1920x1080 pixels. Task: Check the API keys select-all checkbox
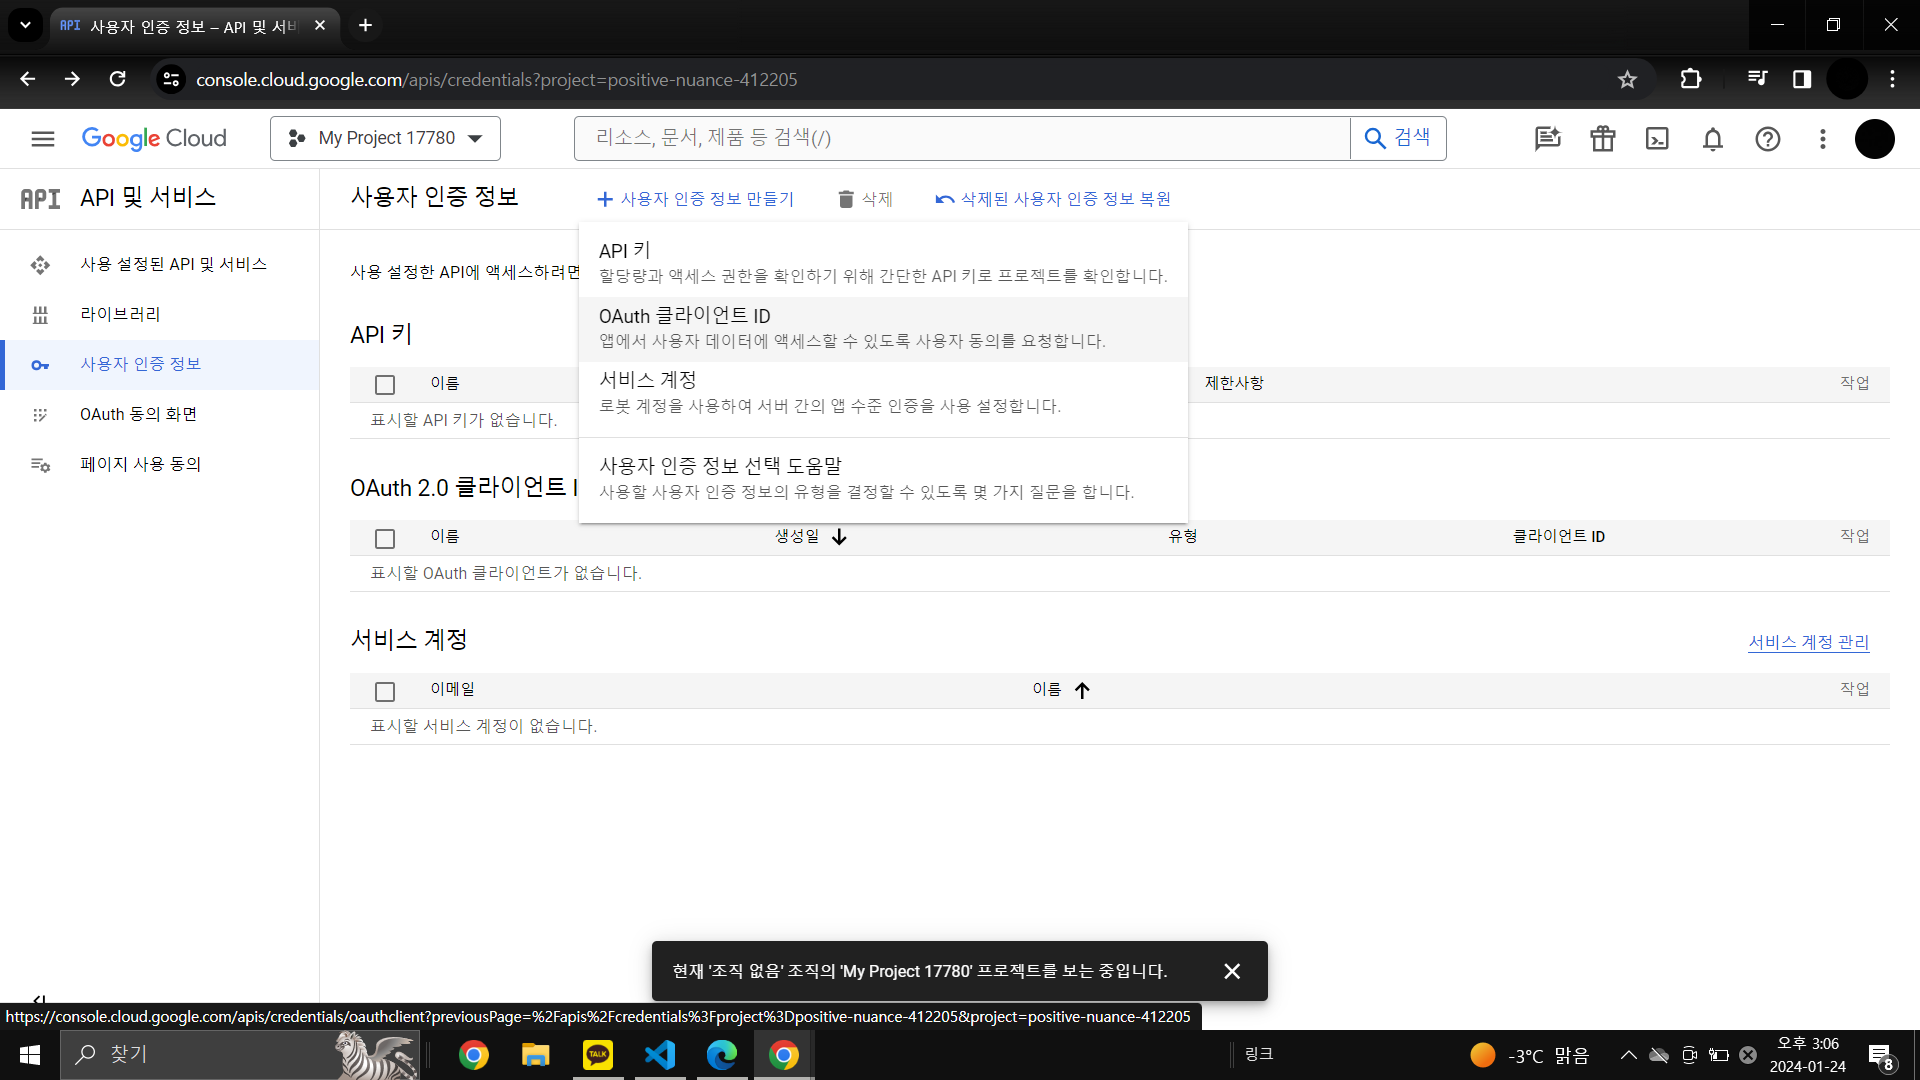[385, 385]
